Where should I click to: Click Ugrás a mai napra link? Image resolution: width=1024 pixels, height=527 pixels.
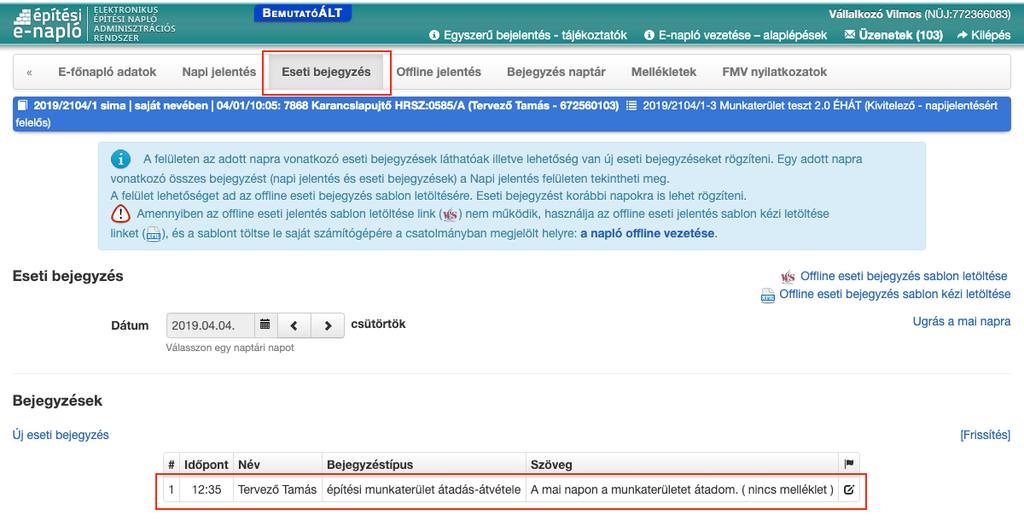[961, 321]
